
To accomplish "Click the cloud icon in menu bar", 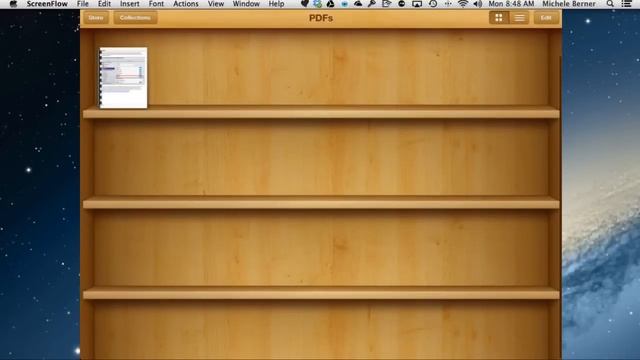I will tap(358, 4).
